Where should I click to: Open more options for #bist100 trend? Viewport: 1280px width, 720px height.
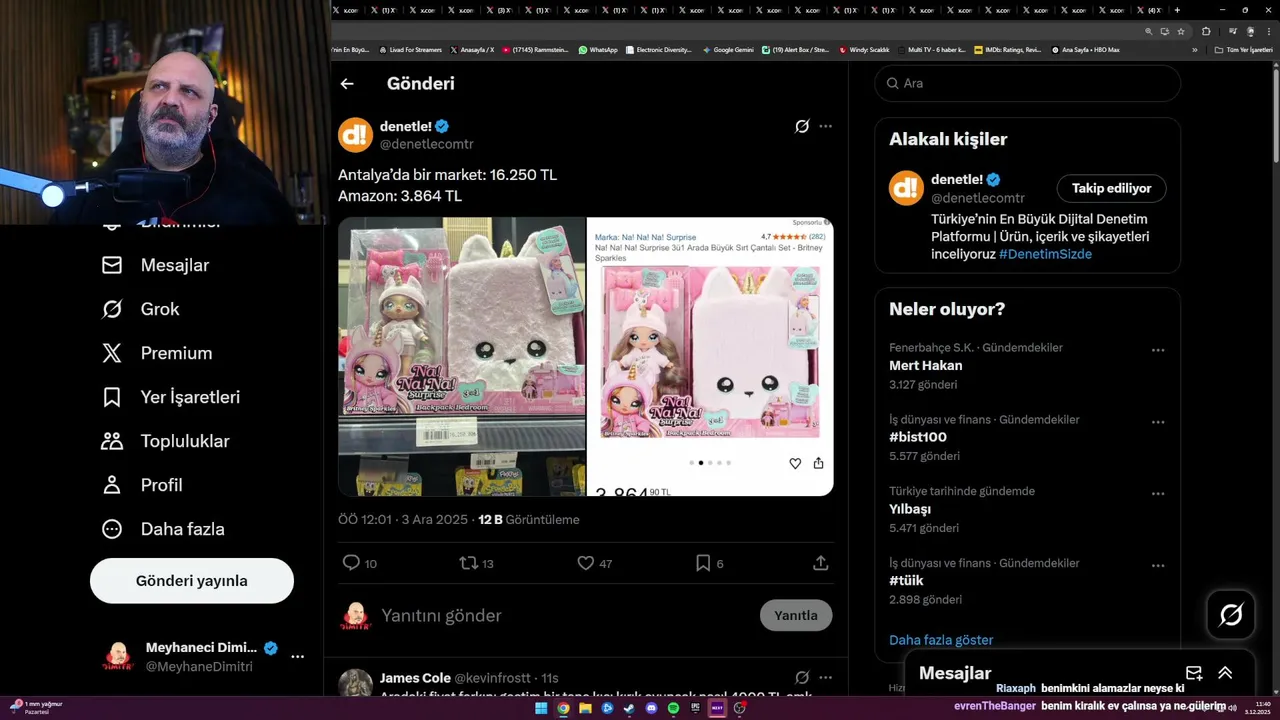[1158, 422]
